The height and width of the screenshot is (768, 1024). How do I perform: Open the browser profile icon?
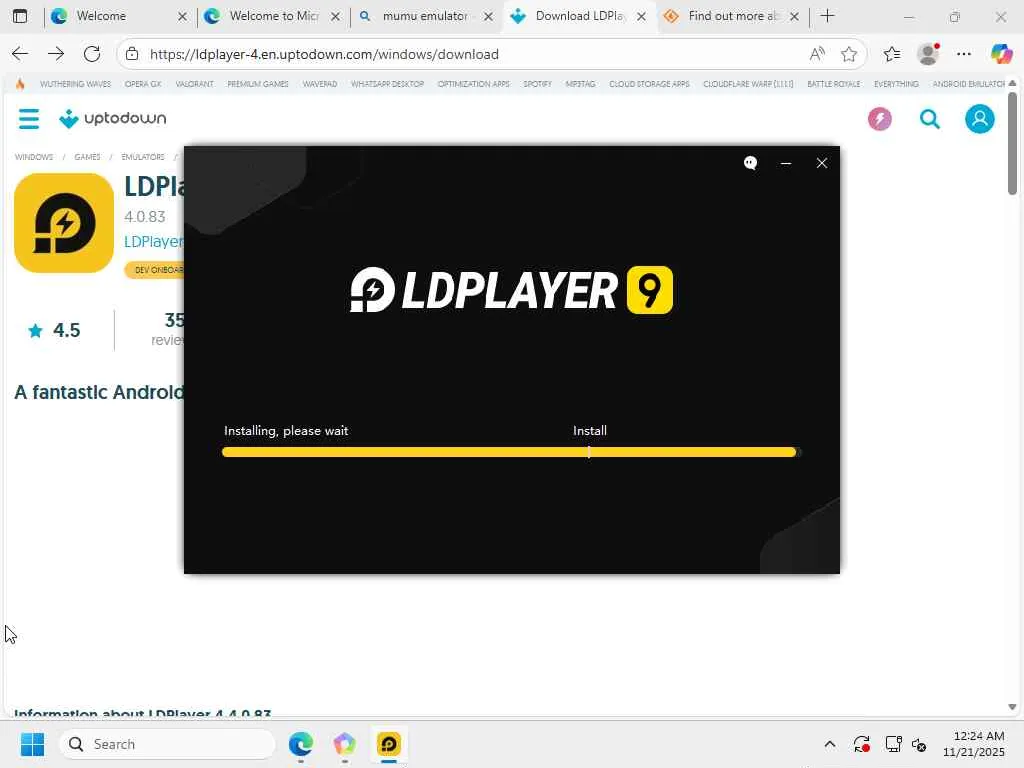tap(928, 54)
